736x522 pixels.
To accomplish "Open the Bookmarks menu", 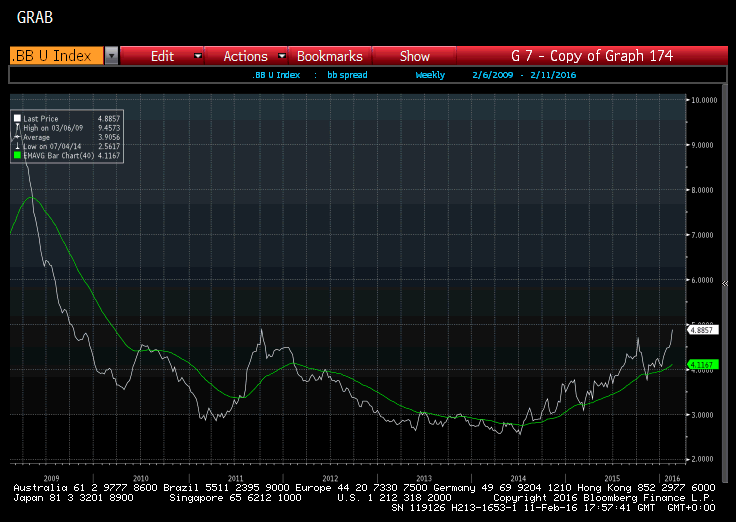I will point(329,57).
